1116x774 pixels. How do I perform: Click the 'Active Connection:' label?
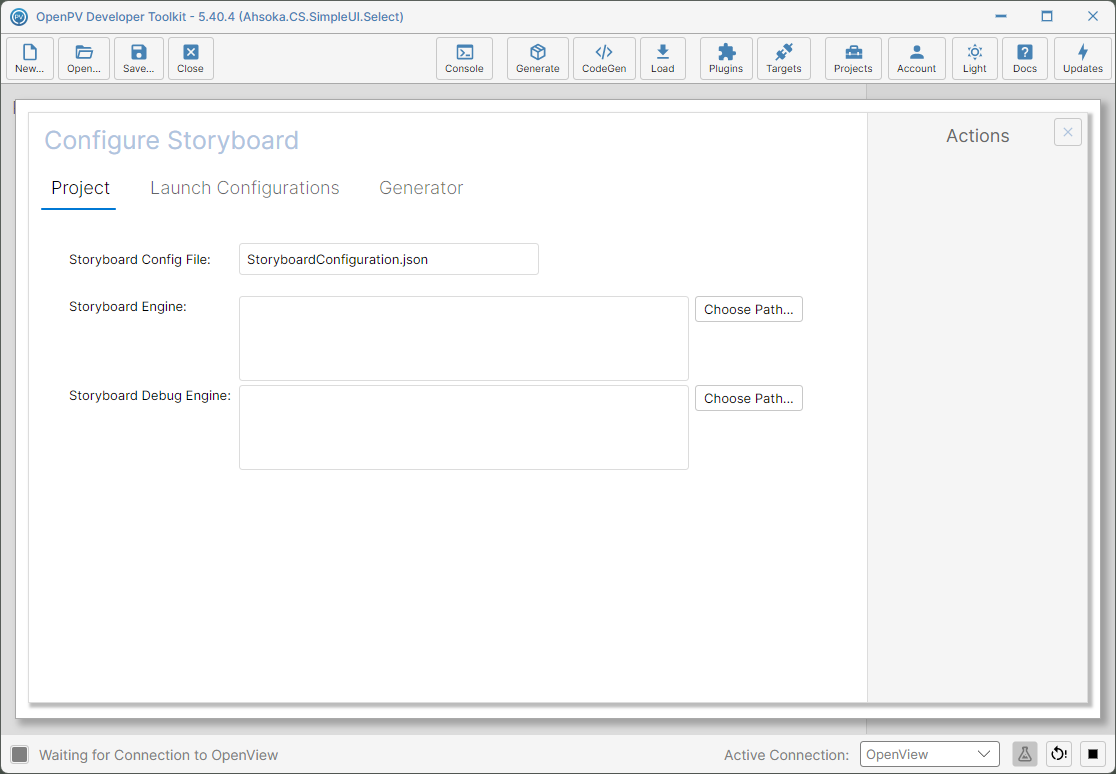coord(786,755)
